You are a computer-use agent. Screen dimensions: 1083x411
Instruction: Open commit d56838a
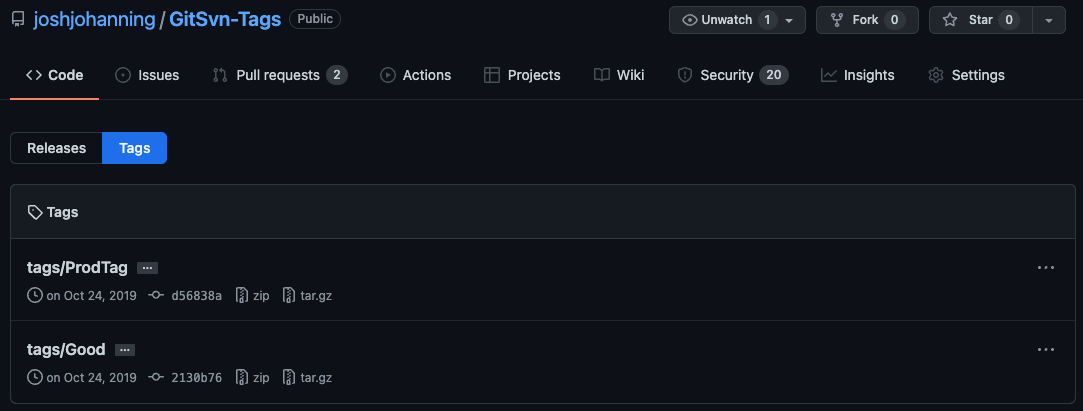click(x=196, y=296)
